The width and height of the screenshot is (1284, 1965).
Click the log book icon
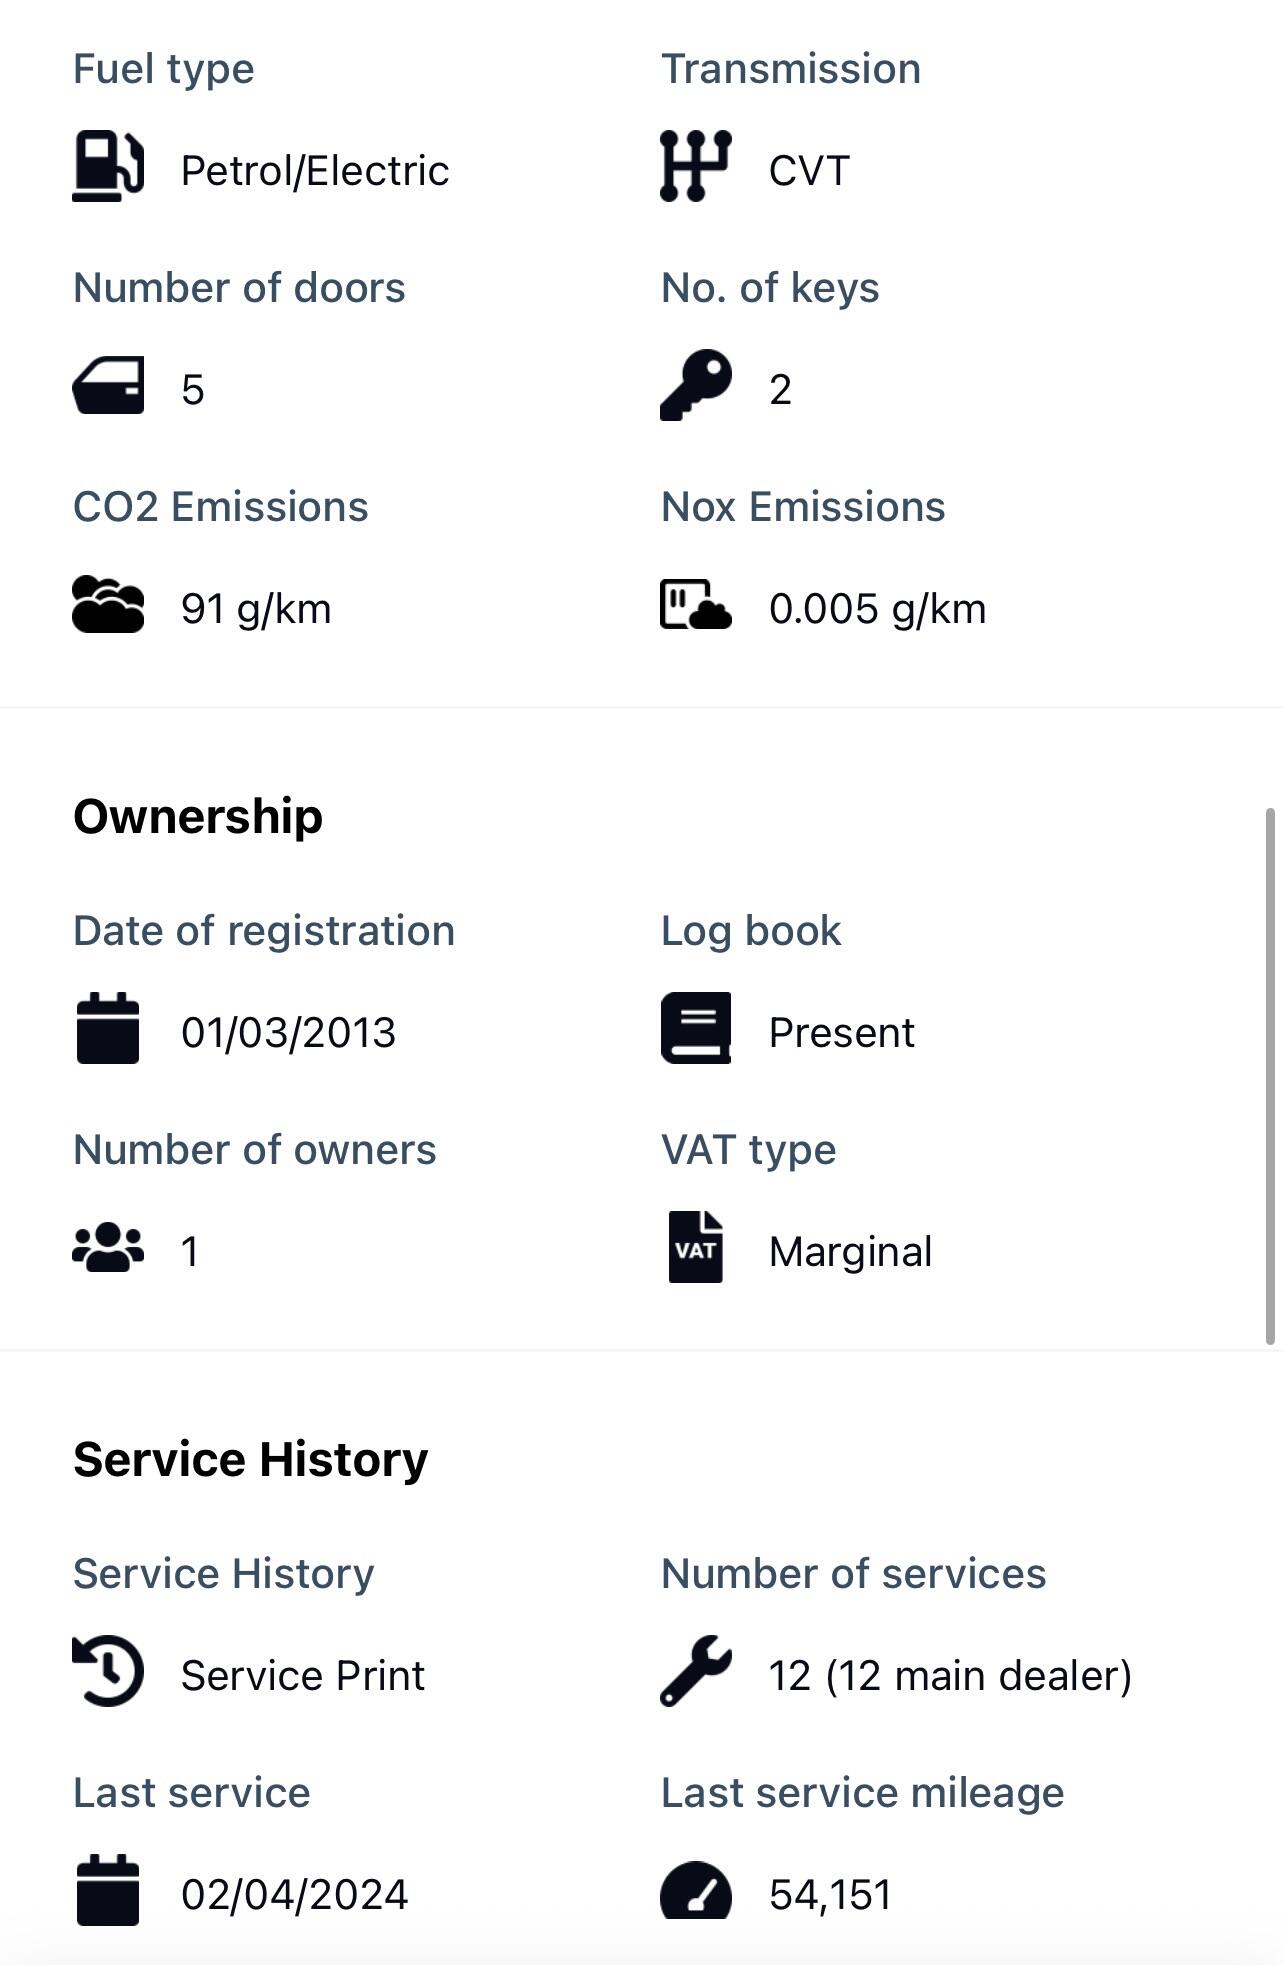695,1028
